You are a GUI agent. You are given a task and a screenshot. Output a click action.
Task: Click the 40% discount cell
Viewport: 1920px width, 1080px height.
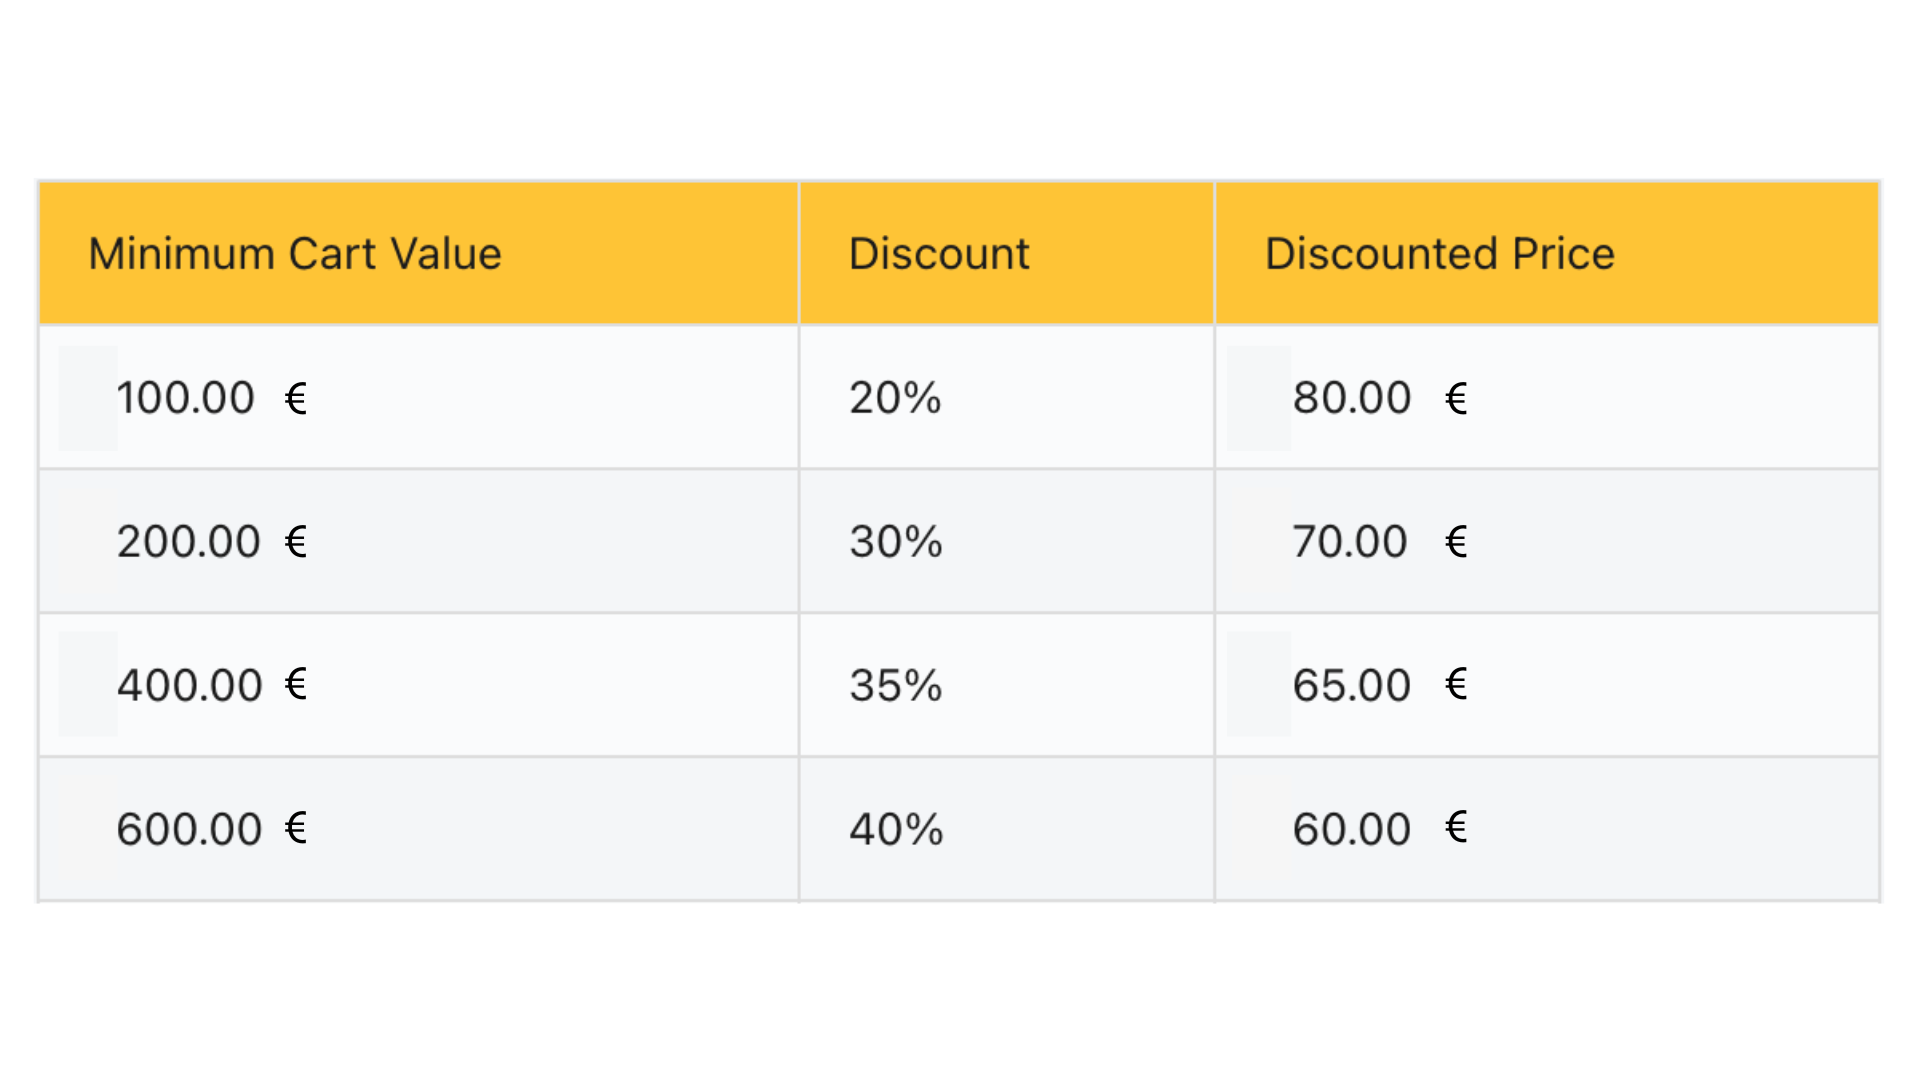(1006, 829)
